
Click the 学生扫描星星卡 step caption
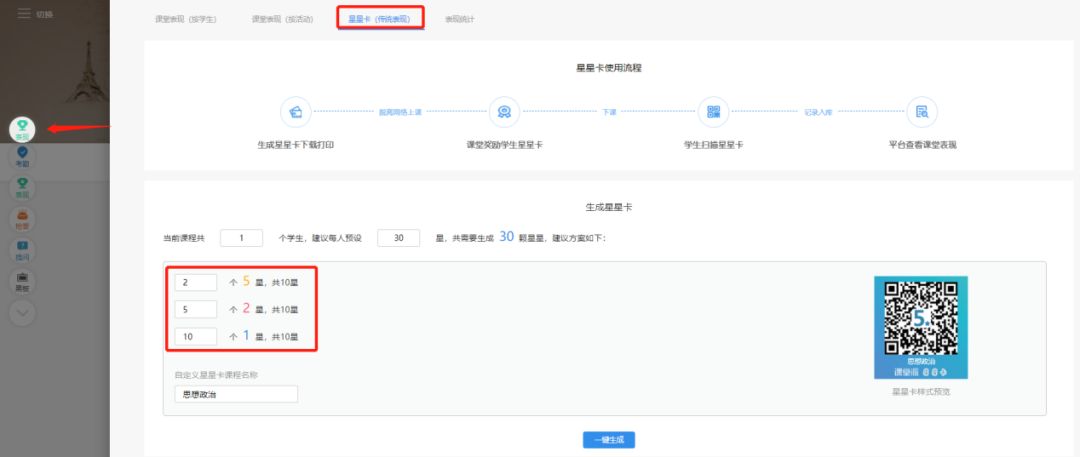coord(713,145)
